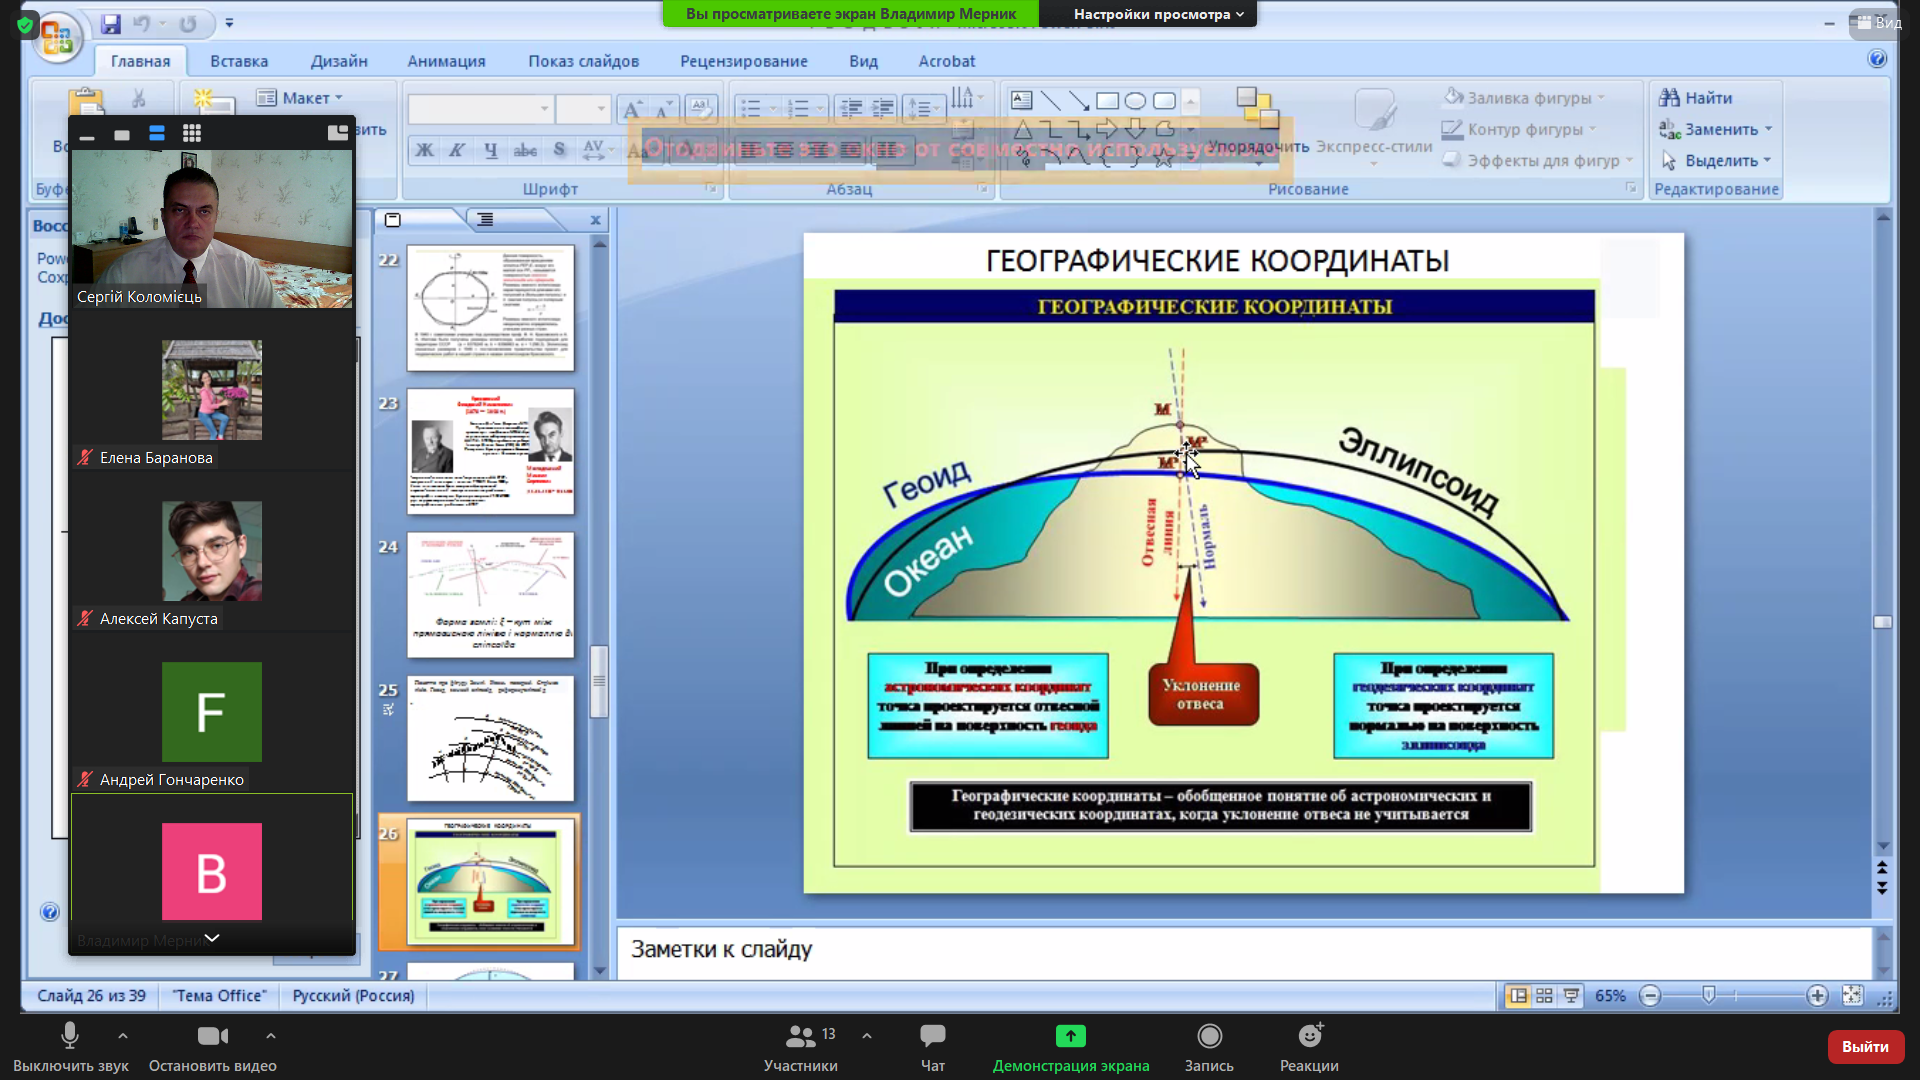Expand video options arrow beside camera
Image resolution: width=1920 pixels, height=1080 pixels.
(x=270, y=1036)
